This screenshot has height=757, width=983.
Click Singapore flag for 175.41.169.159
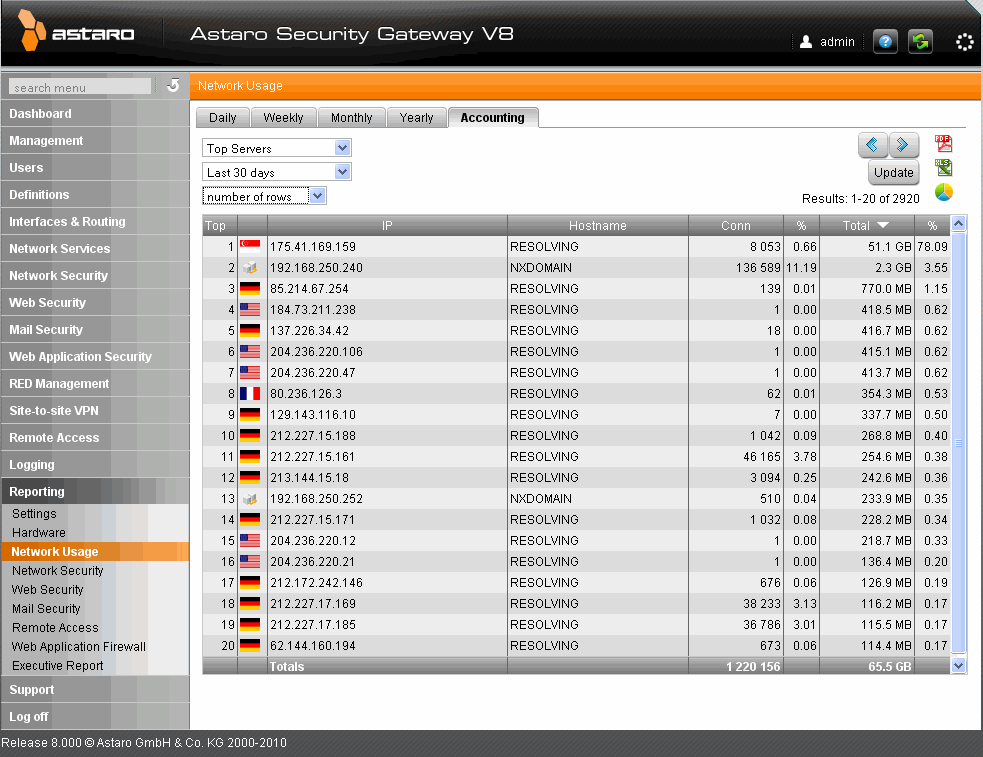[x=250, y=247]
